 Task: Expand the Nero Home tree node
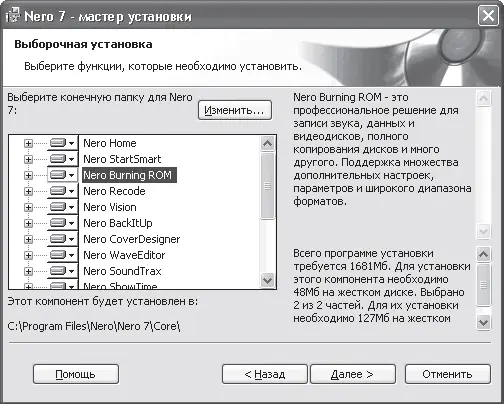pyautogui.click(x=28, y=143)
